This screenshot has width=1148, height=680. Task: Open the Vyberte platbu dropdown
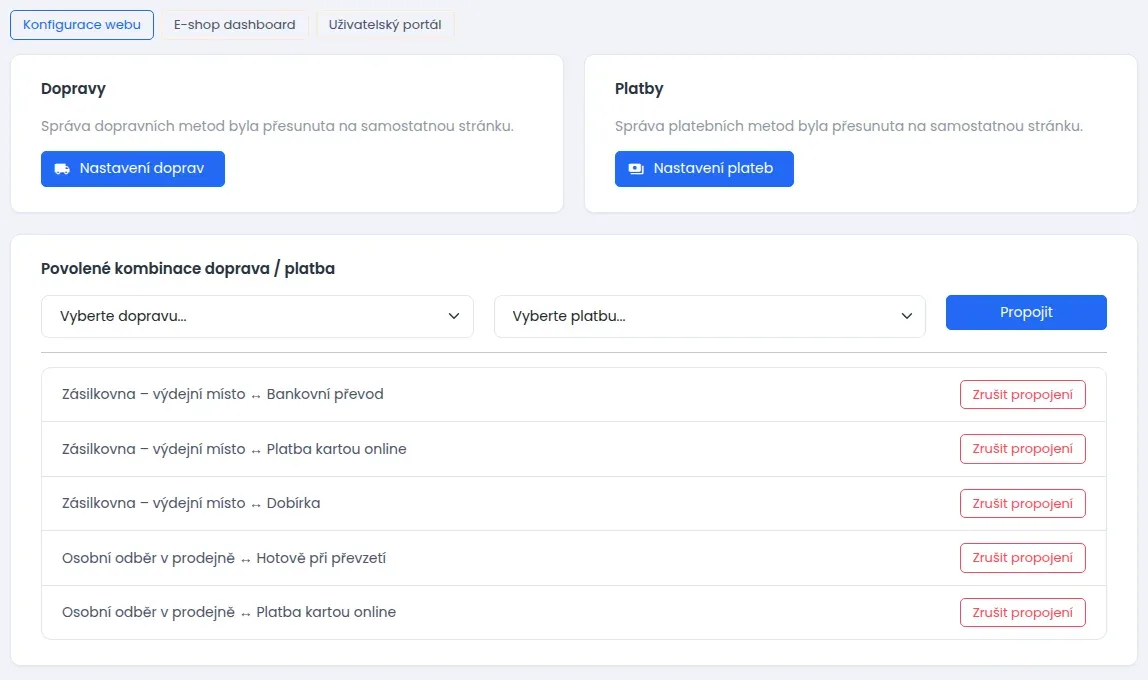tap(709, 316)
